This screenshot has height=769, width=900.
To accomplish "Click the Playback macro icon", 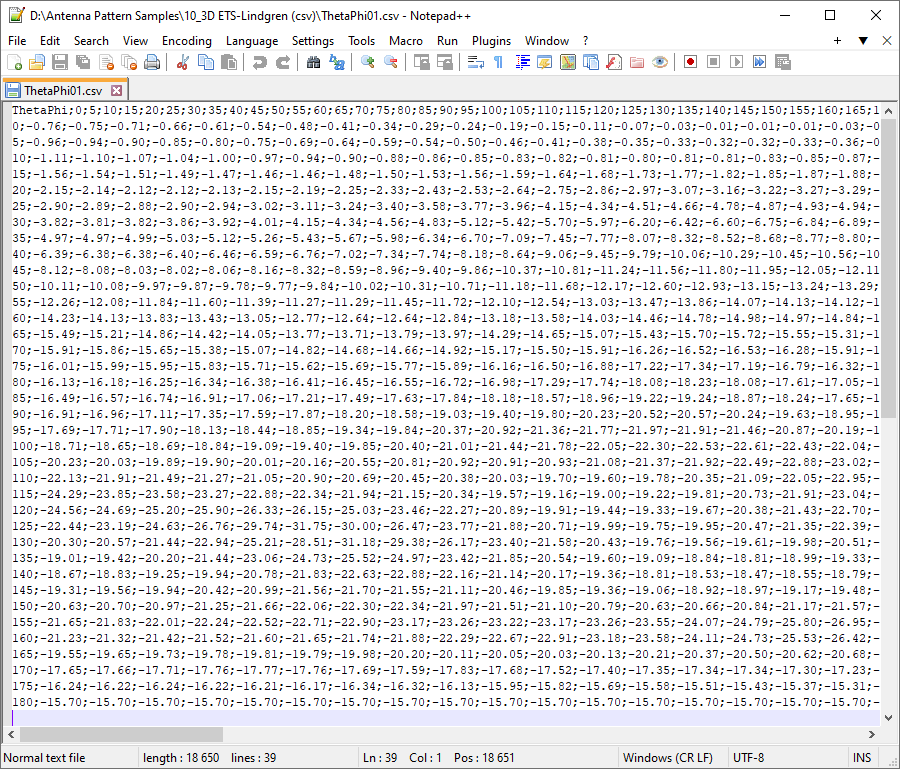I will tap(736, 62).
